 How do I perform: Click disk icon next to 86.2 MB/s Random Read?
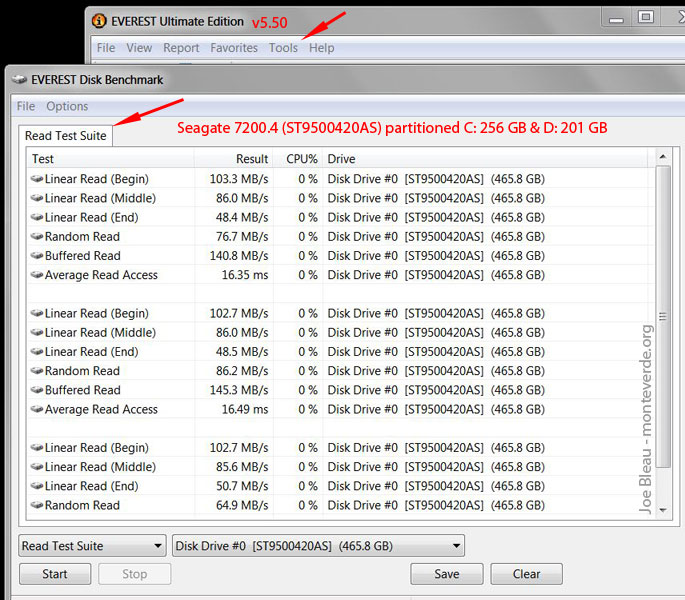click(37, 371)
